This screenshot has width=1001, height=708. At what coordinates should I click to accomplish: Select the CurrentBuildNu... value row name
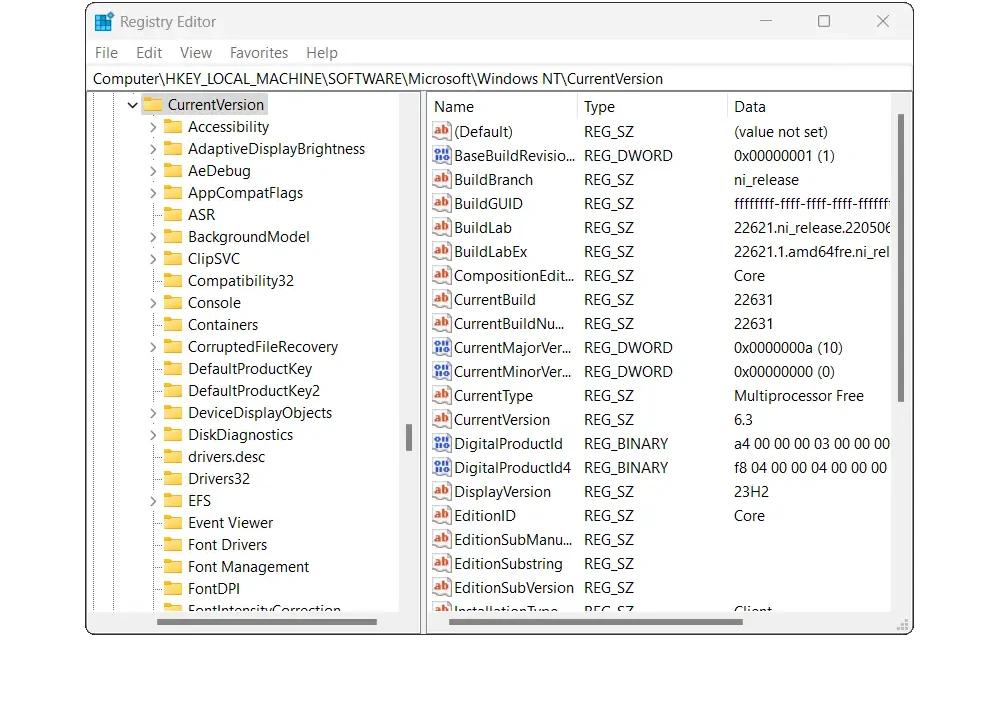509,324
